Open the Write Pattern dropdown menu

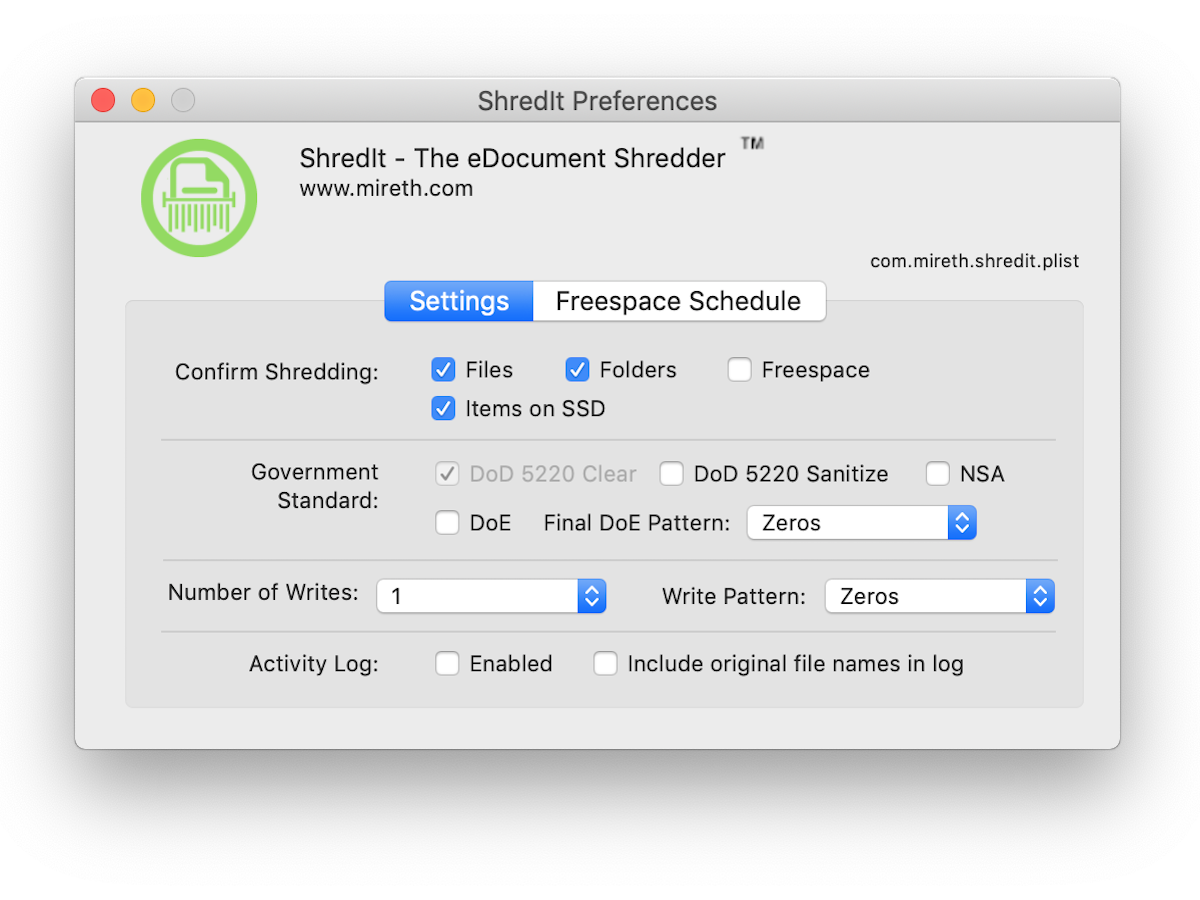(939, 596)
